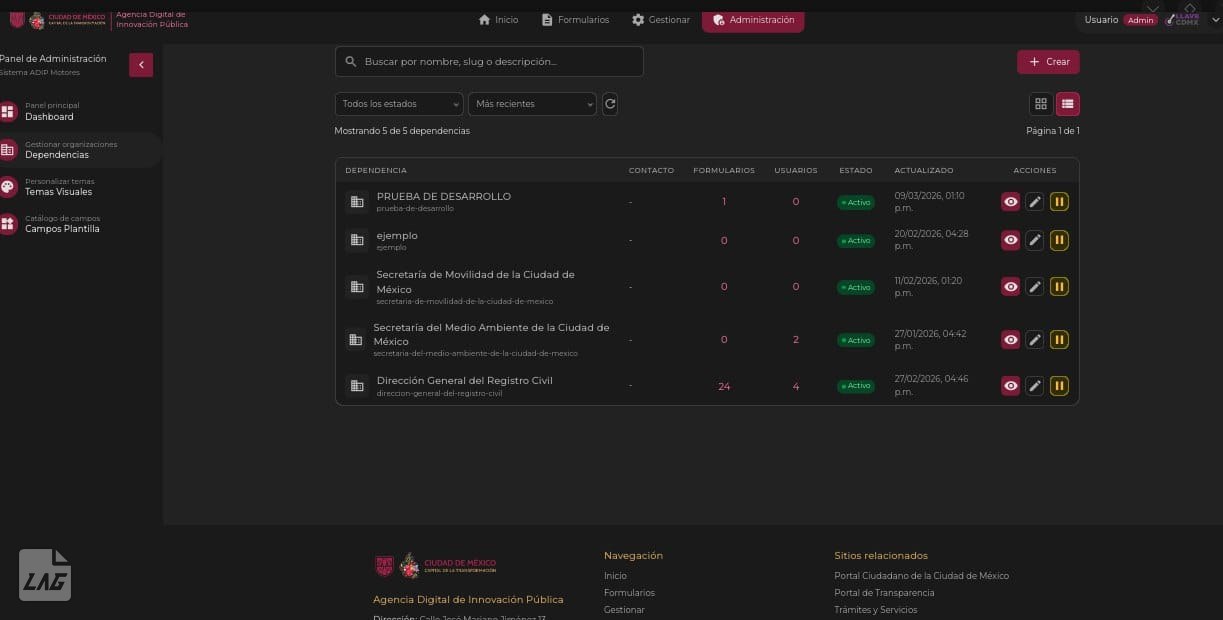Image resolution: width=1223 pixels, height=620 pixels.
Task: Click the building icon of Secretaría de Movilidad
Action: 356,287
